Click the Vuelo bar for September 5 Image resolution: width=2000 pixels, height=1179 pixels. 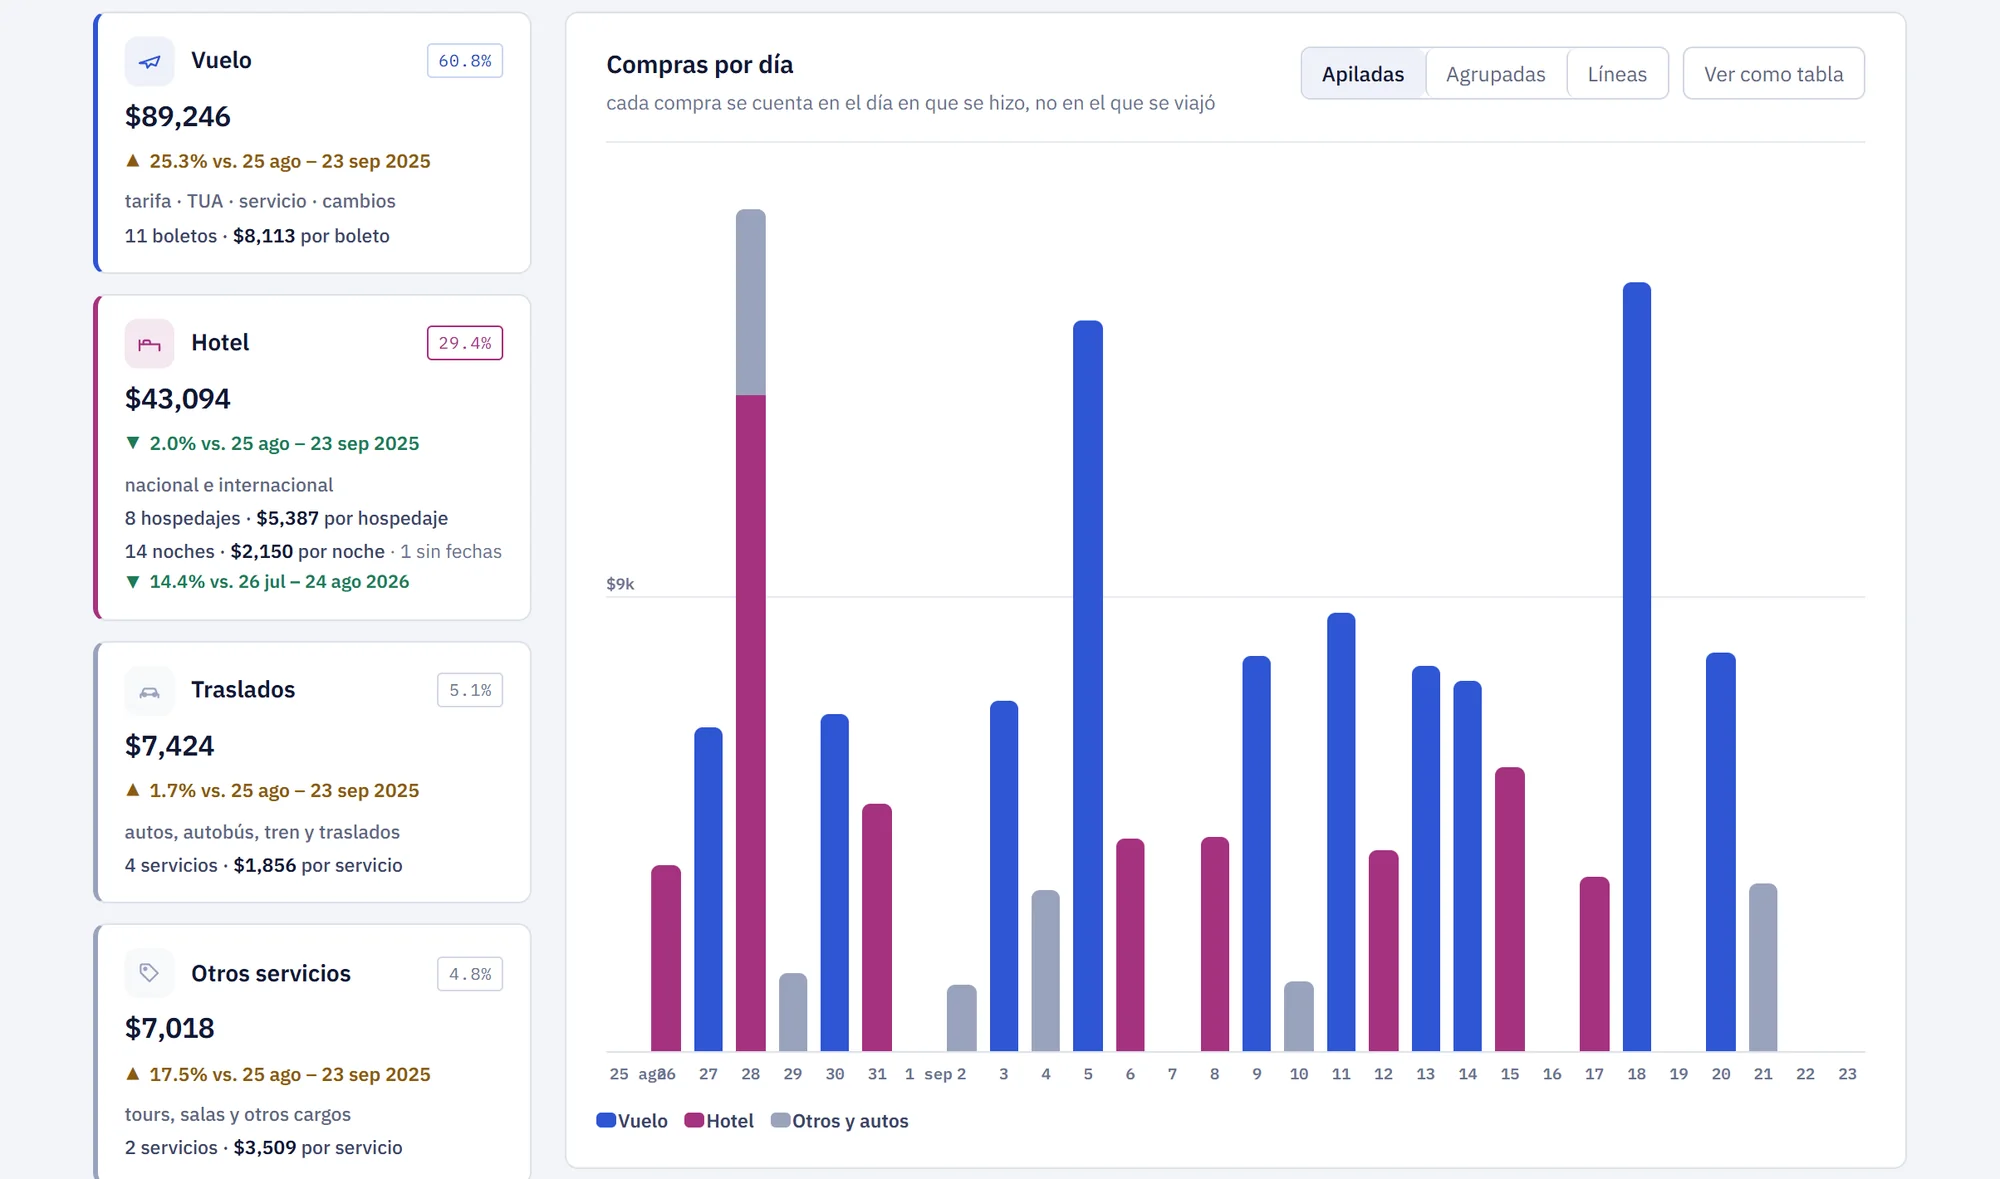point(1088,685)
